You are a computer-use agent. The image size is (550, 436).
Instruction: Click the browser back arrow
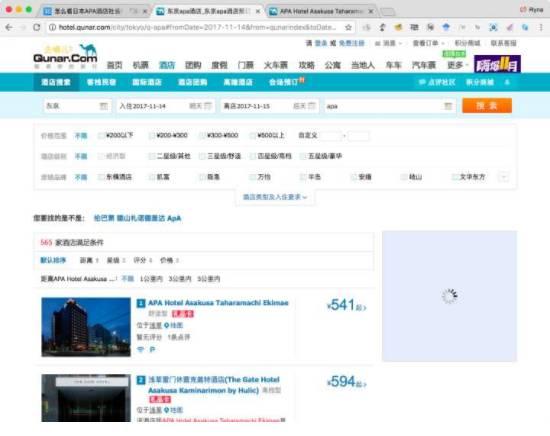tap(9, 27)
